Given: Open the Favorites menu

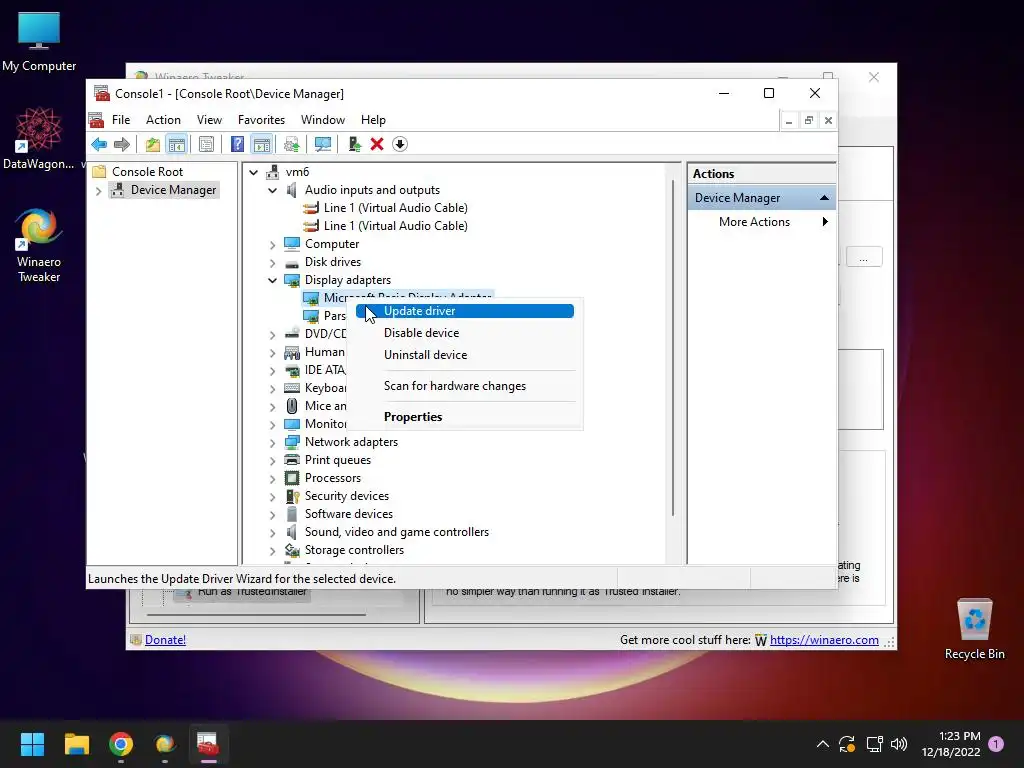Looking at the screenshot, I should pyautogui.click(x=261, y=120).
